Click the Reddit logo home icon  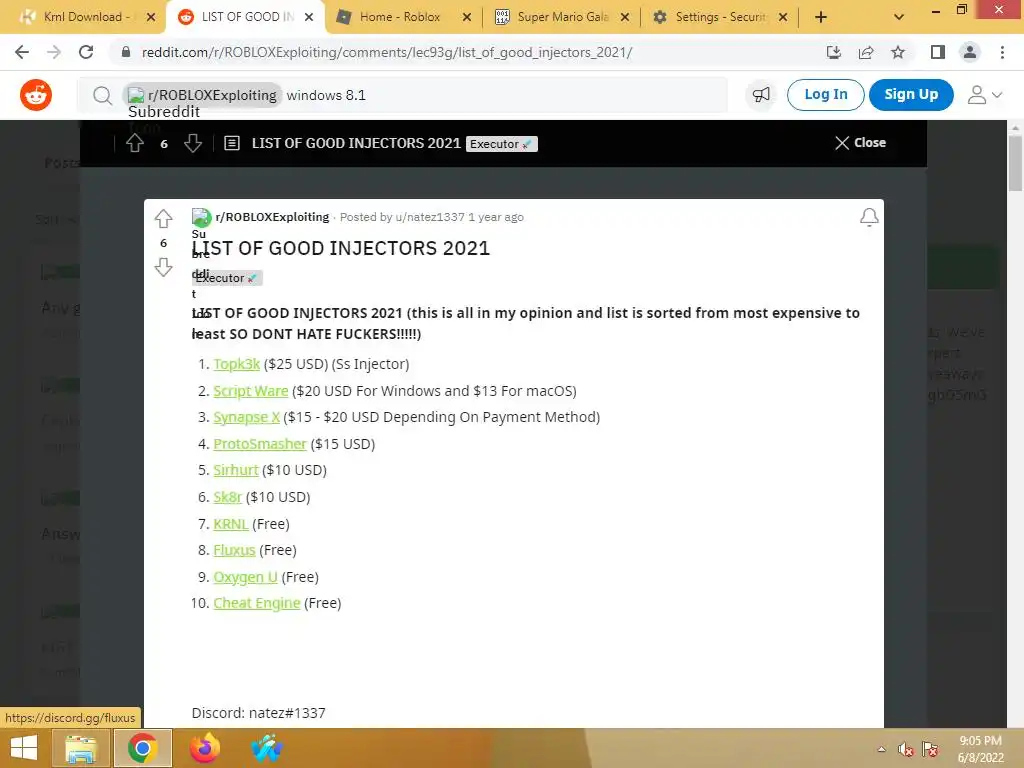pyautogui.click(x=36, y=95)
